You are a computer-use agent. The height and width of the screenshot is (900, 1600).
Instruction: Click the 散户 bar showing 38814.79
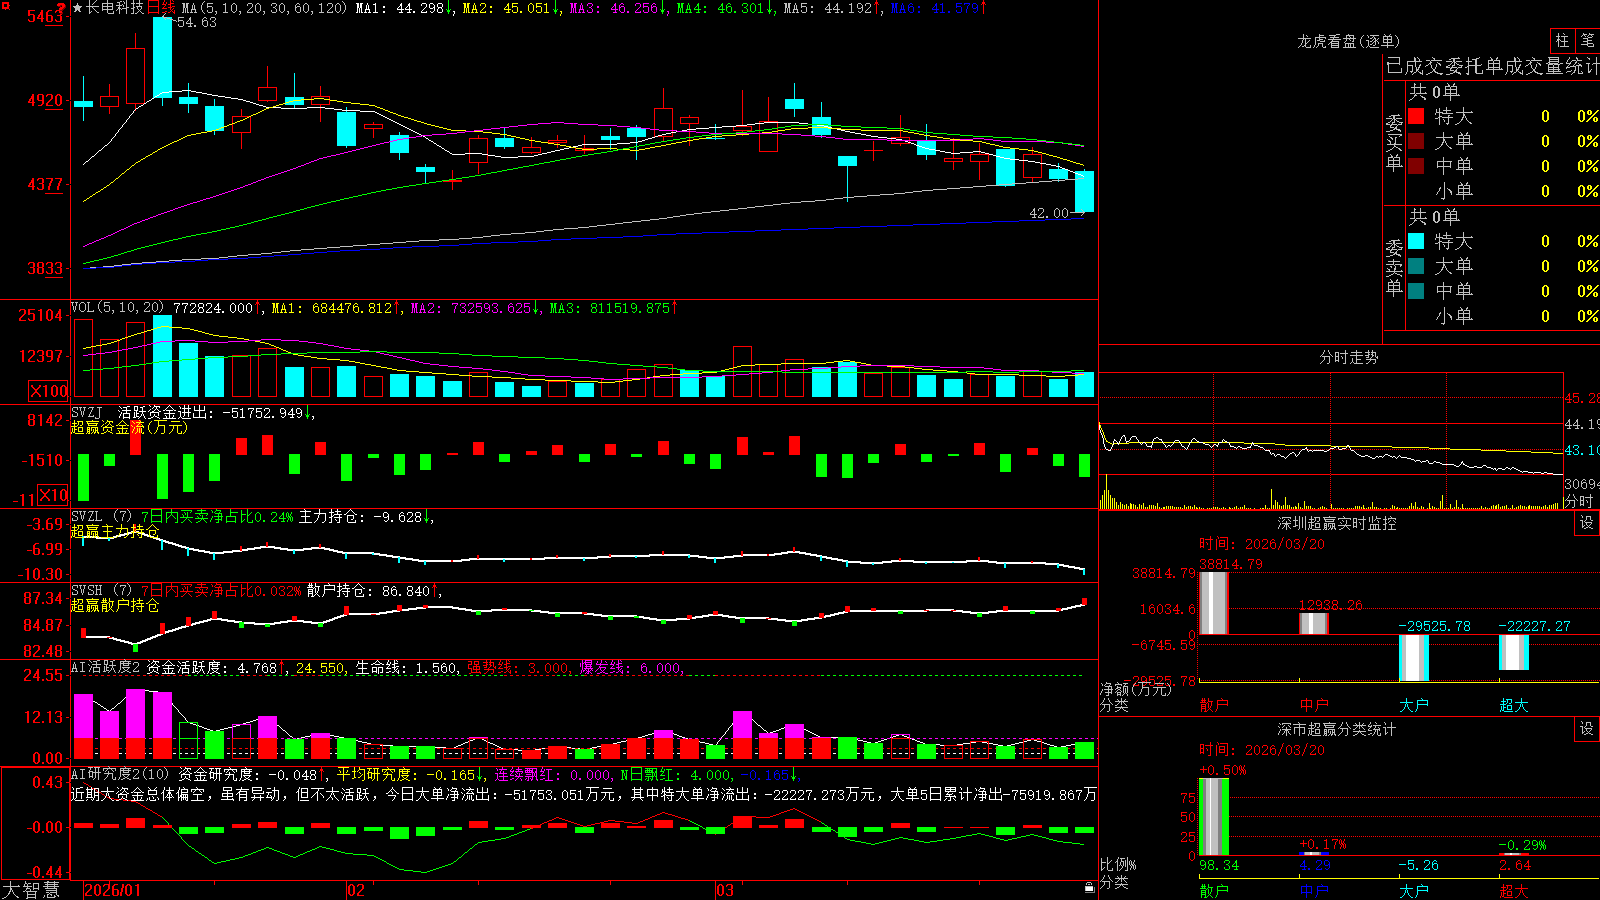click(x=1213, y=603)
